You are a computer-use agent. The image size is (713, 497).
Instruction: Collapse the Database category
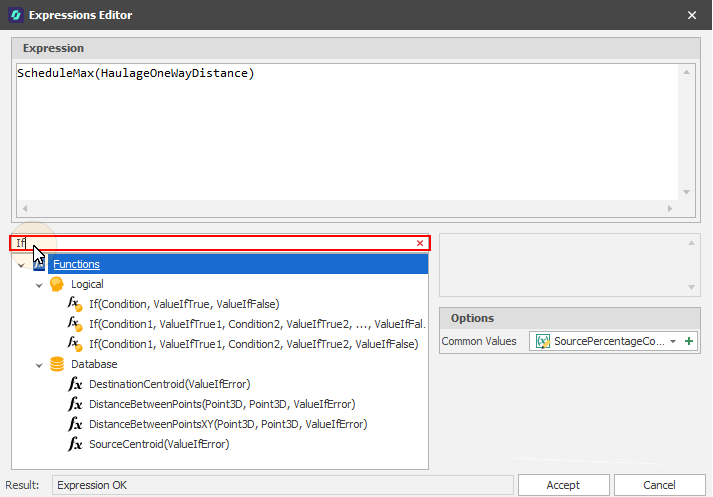[39, 365]
